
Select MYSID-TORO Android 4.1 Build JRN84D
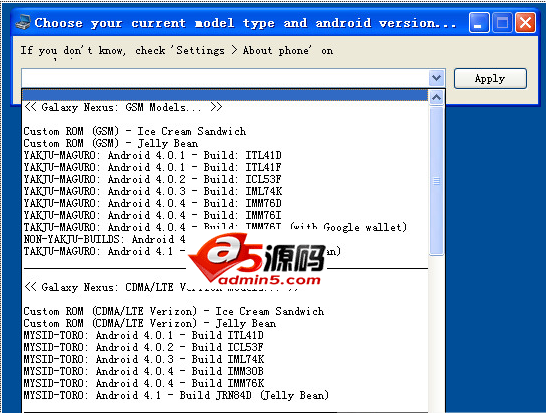point(176,396)
